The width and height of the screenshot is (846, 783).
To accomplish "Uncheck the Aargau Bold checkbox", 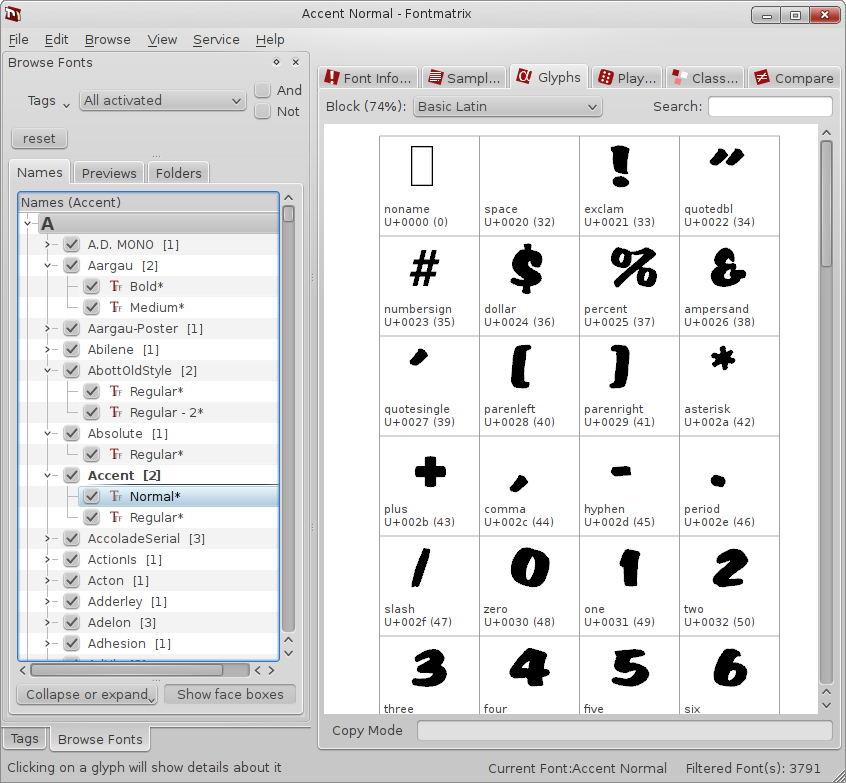I will pyautogui.click(x=92, y=286).
